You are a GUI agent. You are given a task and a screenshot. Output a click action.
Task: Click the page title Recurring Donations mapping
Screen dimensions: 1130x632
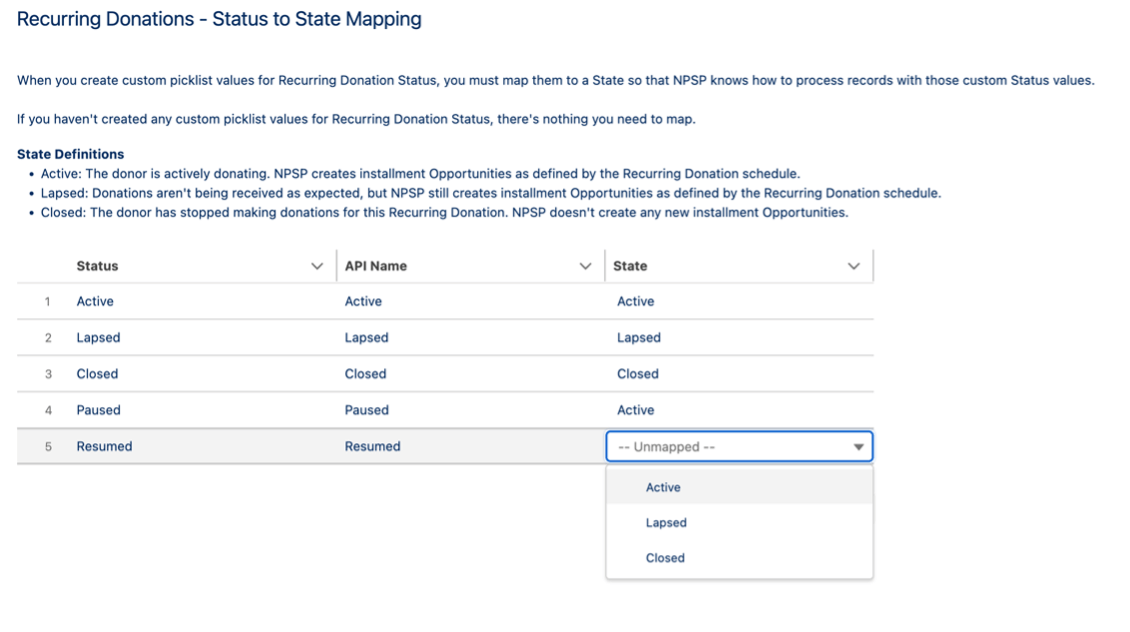219,19
